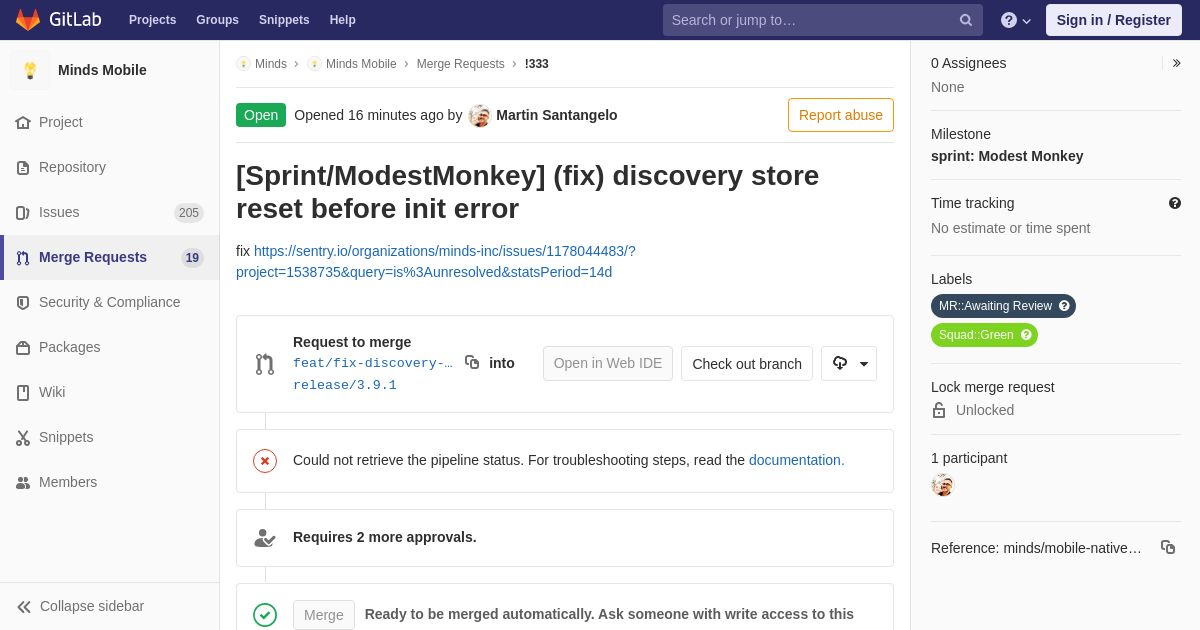Click the Time tracking help icon
This screenshot has height=630, width=1200.
click(x=1175, y=203)
